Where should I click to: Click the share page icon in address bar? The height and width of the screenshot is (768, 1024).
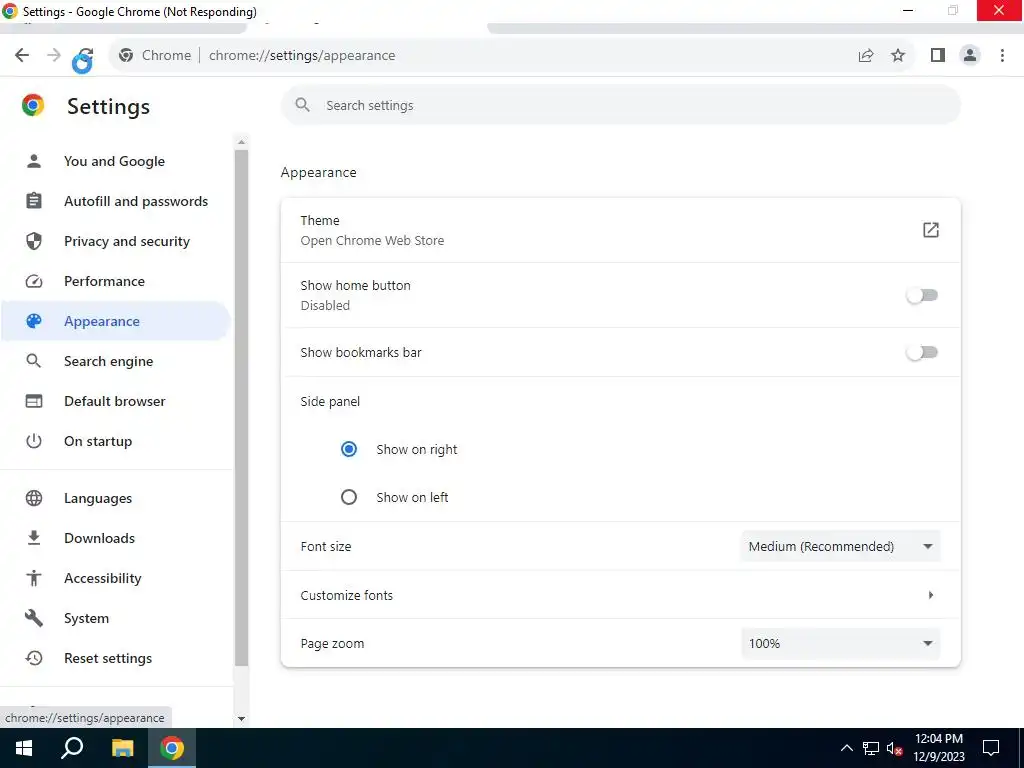pos(866,56)
